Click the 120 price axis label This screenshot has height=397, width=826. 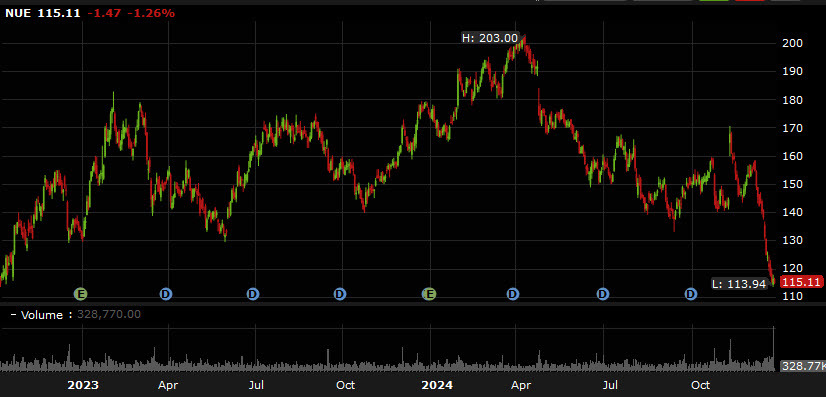[792, 268]
